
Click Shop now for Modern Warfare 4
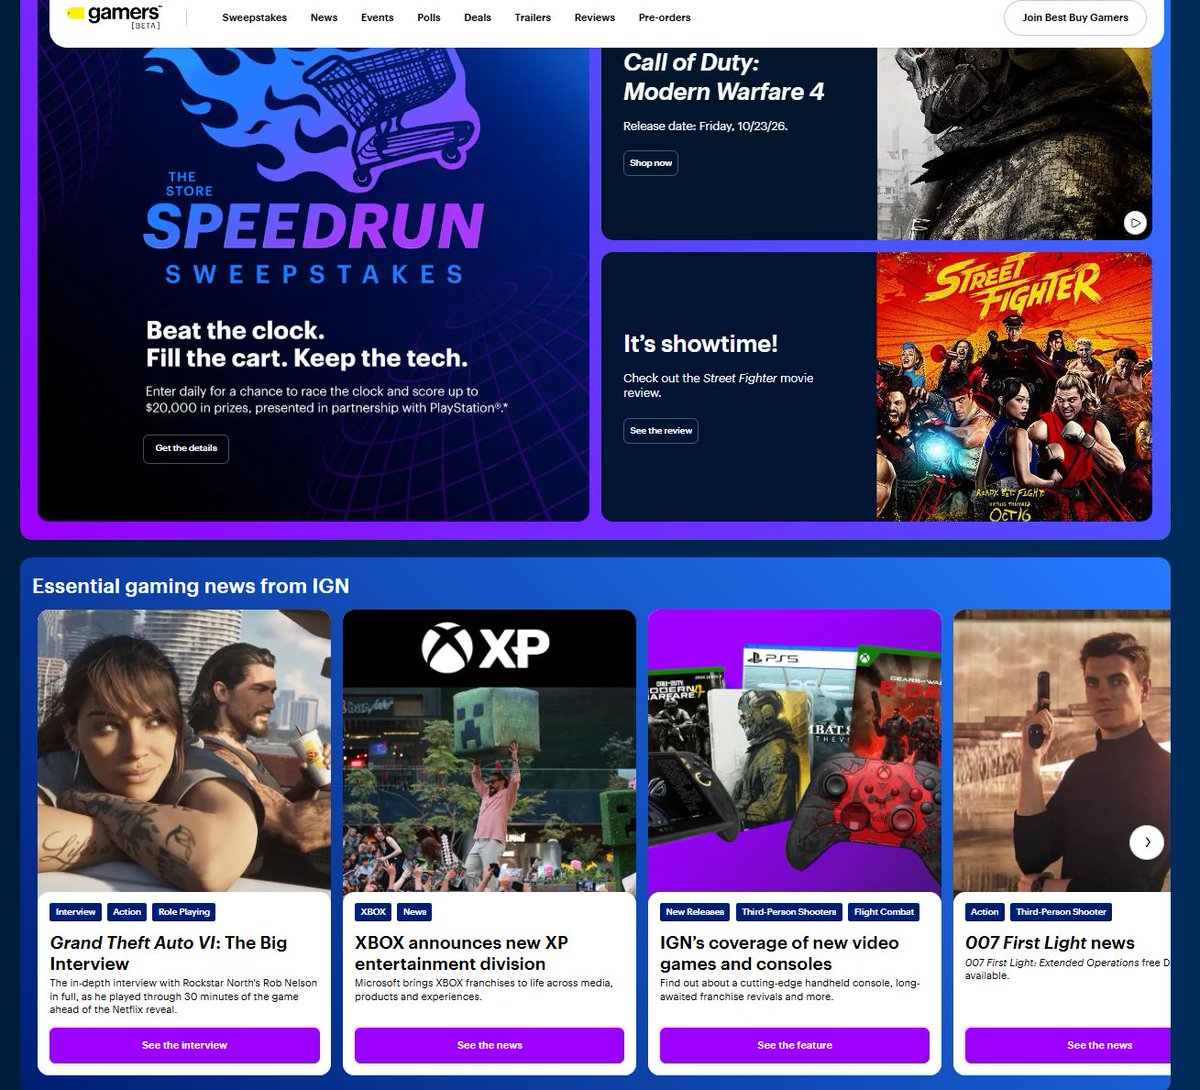[x=651, y=163]
